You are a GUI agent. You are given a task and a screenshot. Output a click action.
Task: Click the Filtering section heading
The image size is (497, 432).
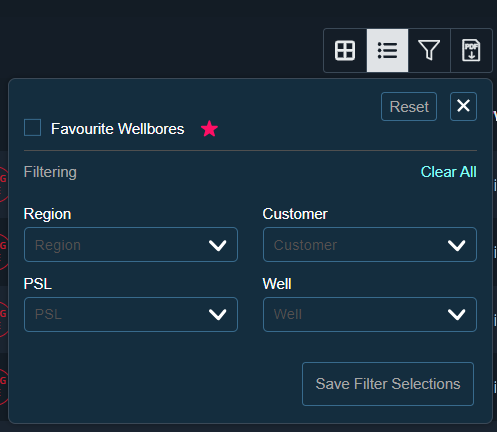(50, 172)
